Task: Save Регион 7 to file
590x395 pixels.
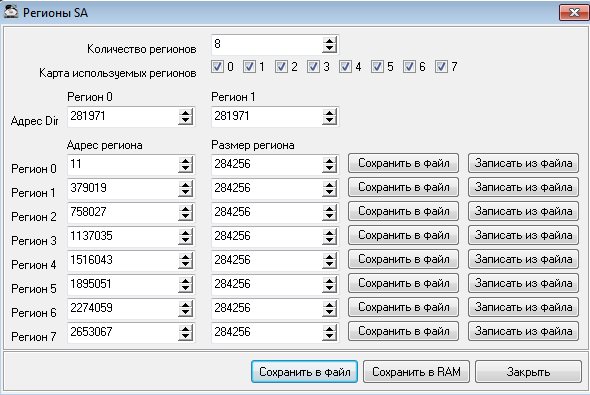Action: 403,331
